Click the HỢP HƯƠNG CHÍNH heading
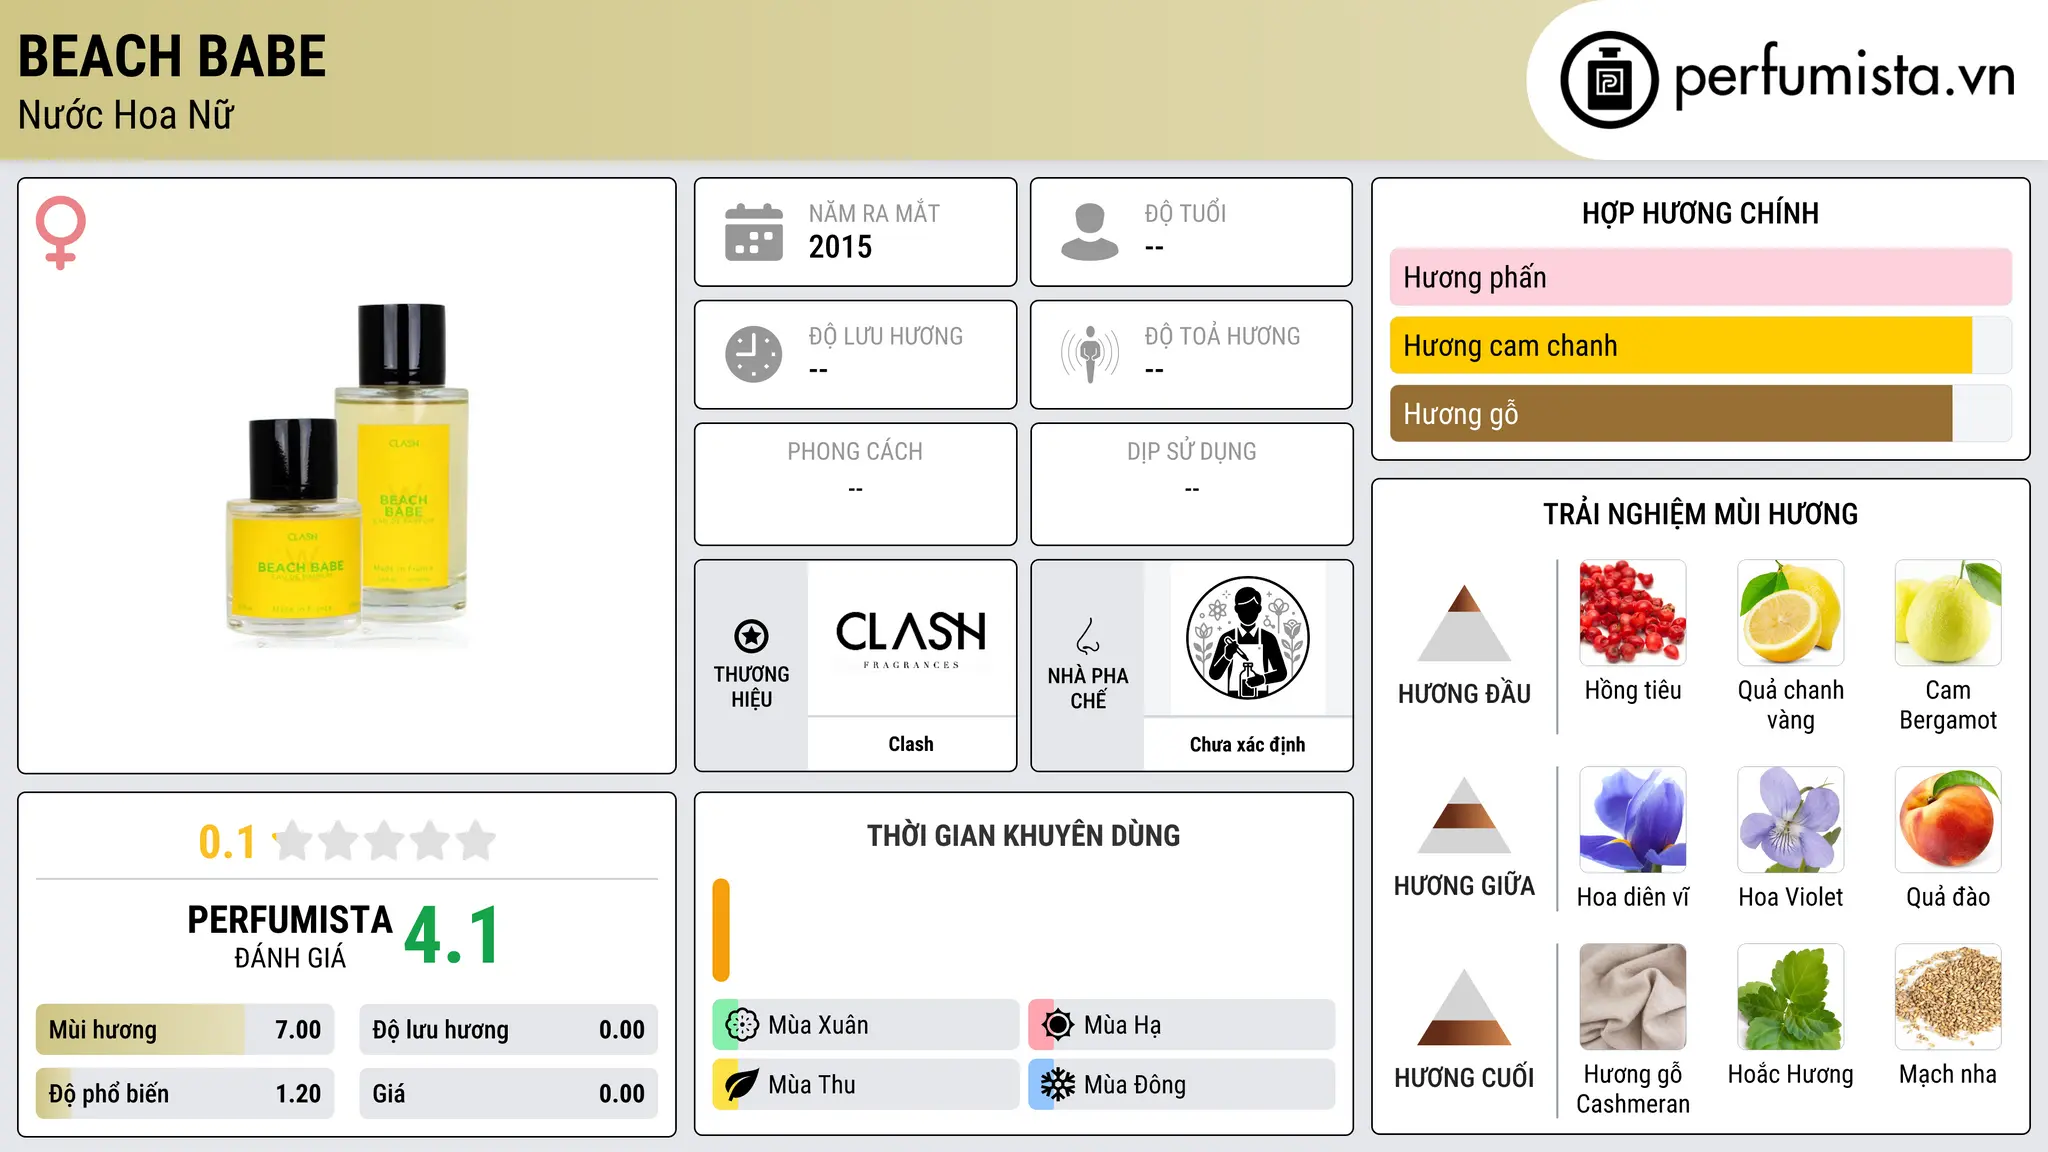The image size is (2048, 1152). [1700, 213]
